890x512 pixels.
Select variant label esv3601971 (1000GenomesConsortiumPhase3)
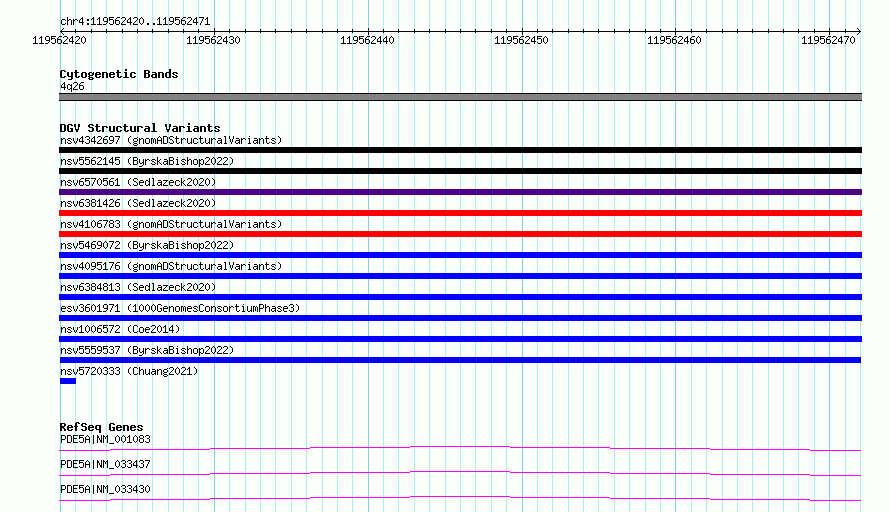[180, 308]
